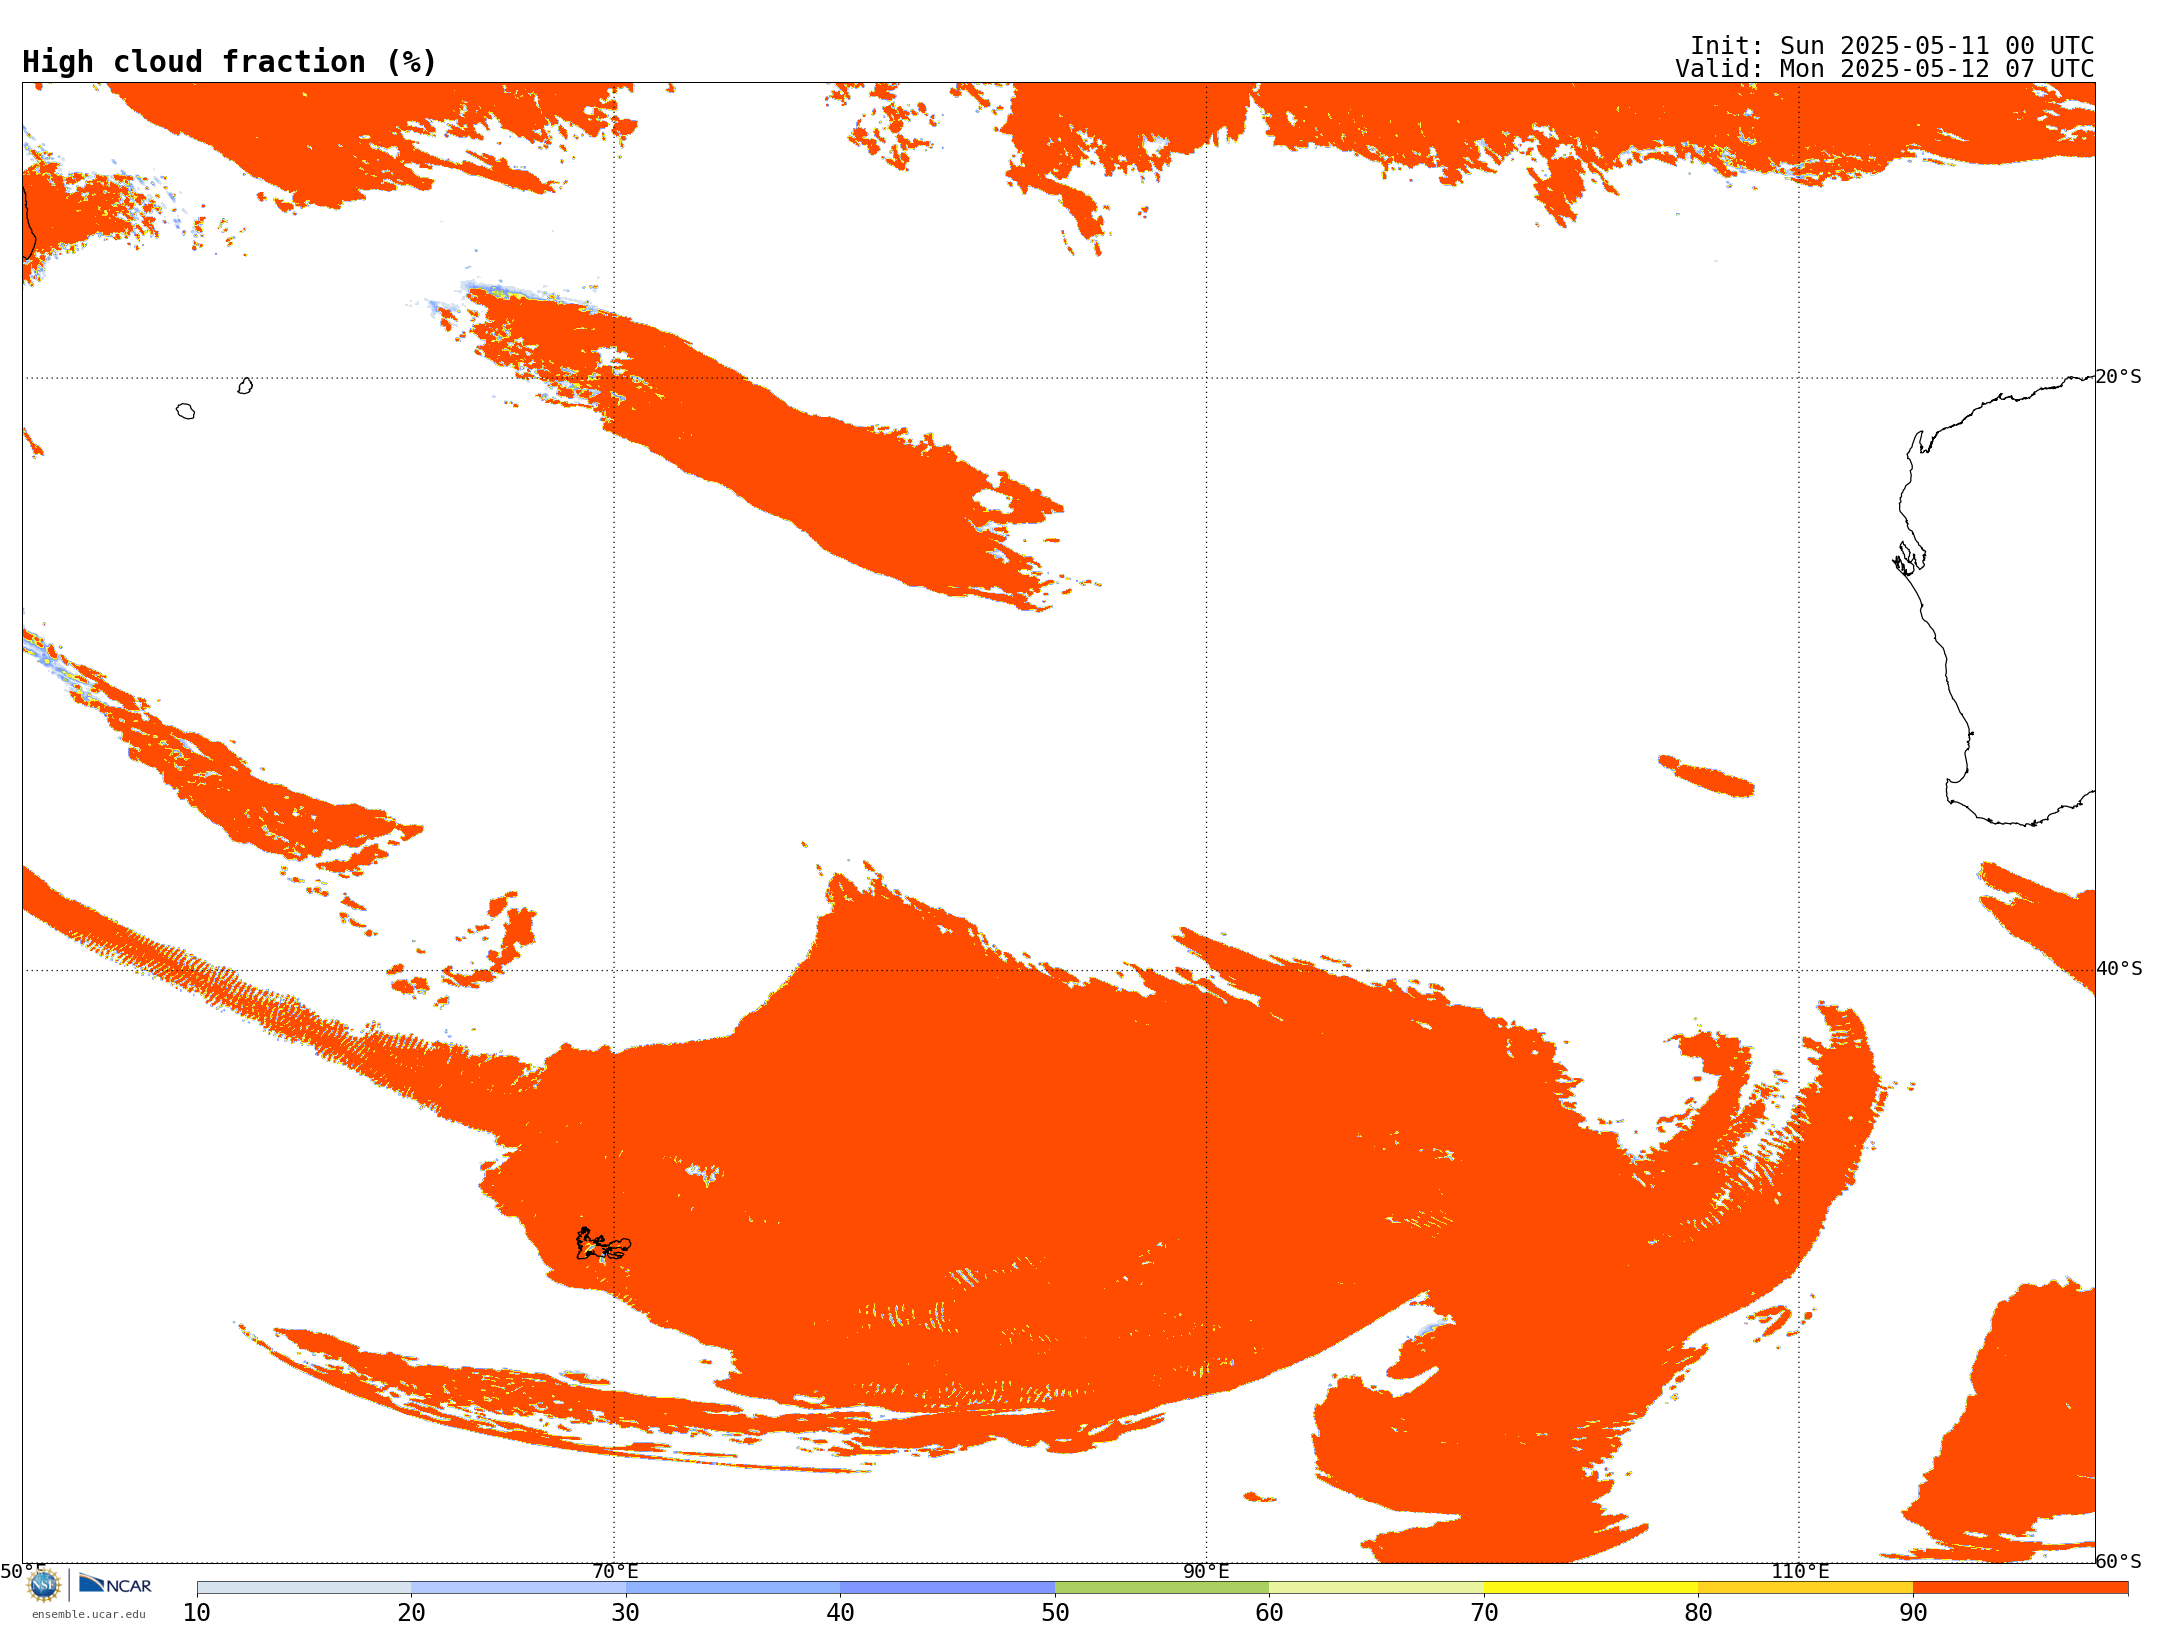Click the 40°S latitude label

(2119, 969)
